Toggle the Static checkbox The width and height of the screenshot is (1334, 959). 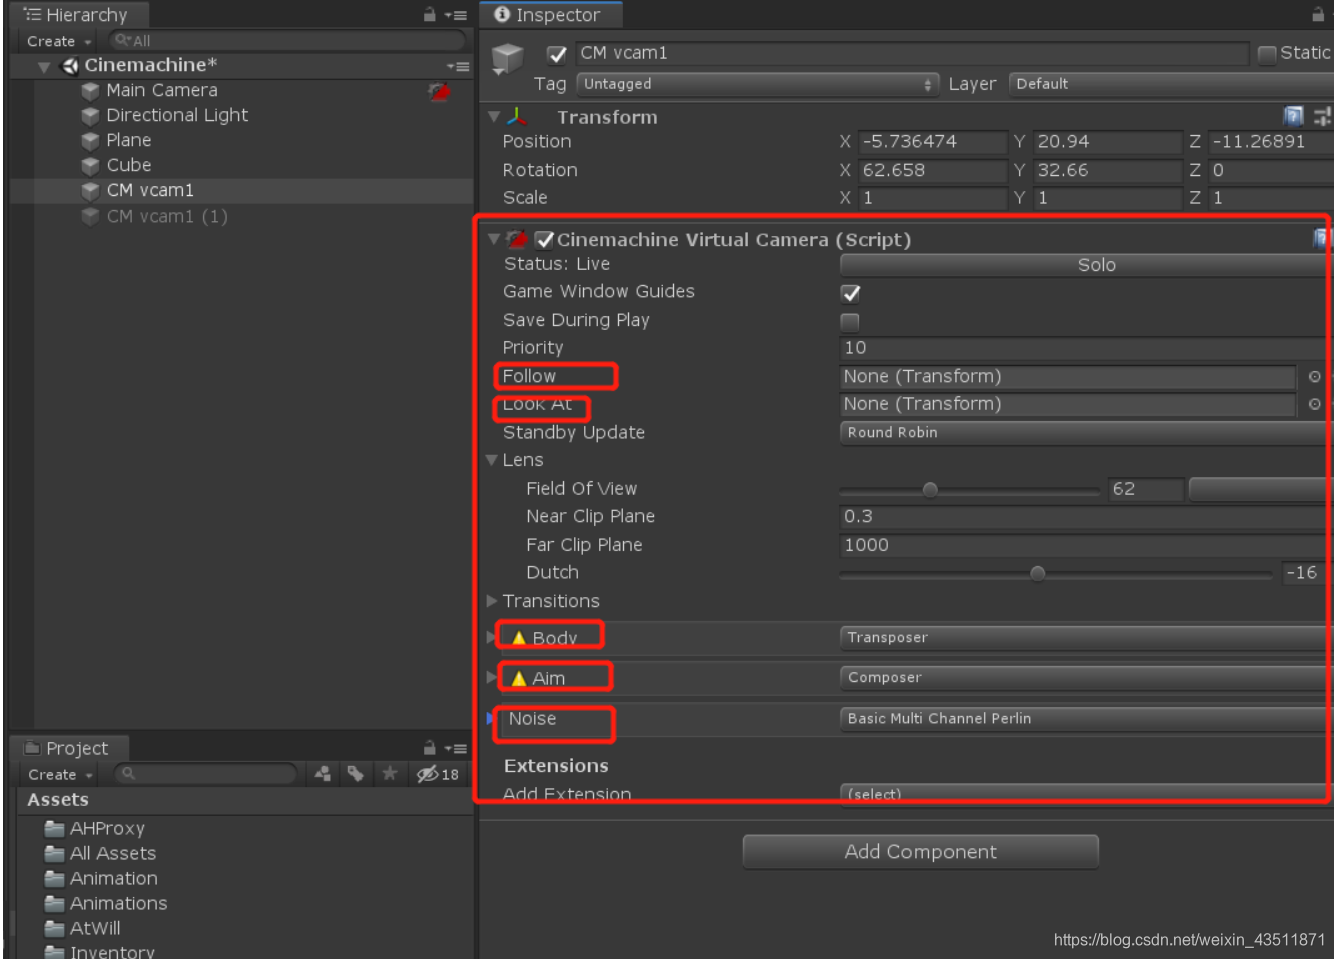pos(1267,54)
